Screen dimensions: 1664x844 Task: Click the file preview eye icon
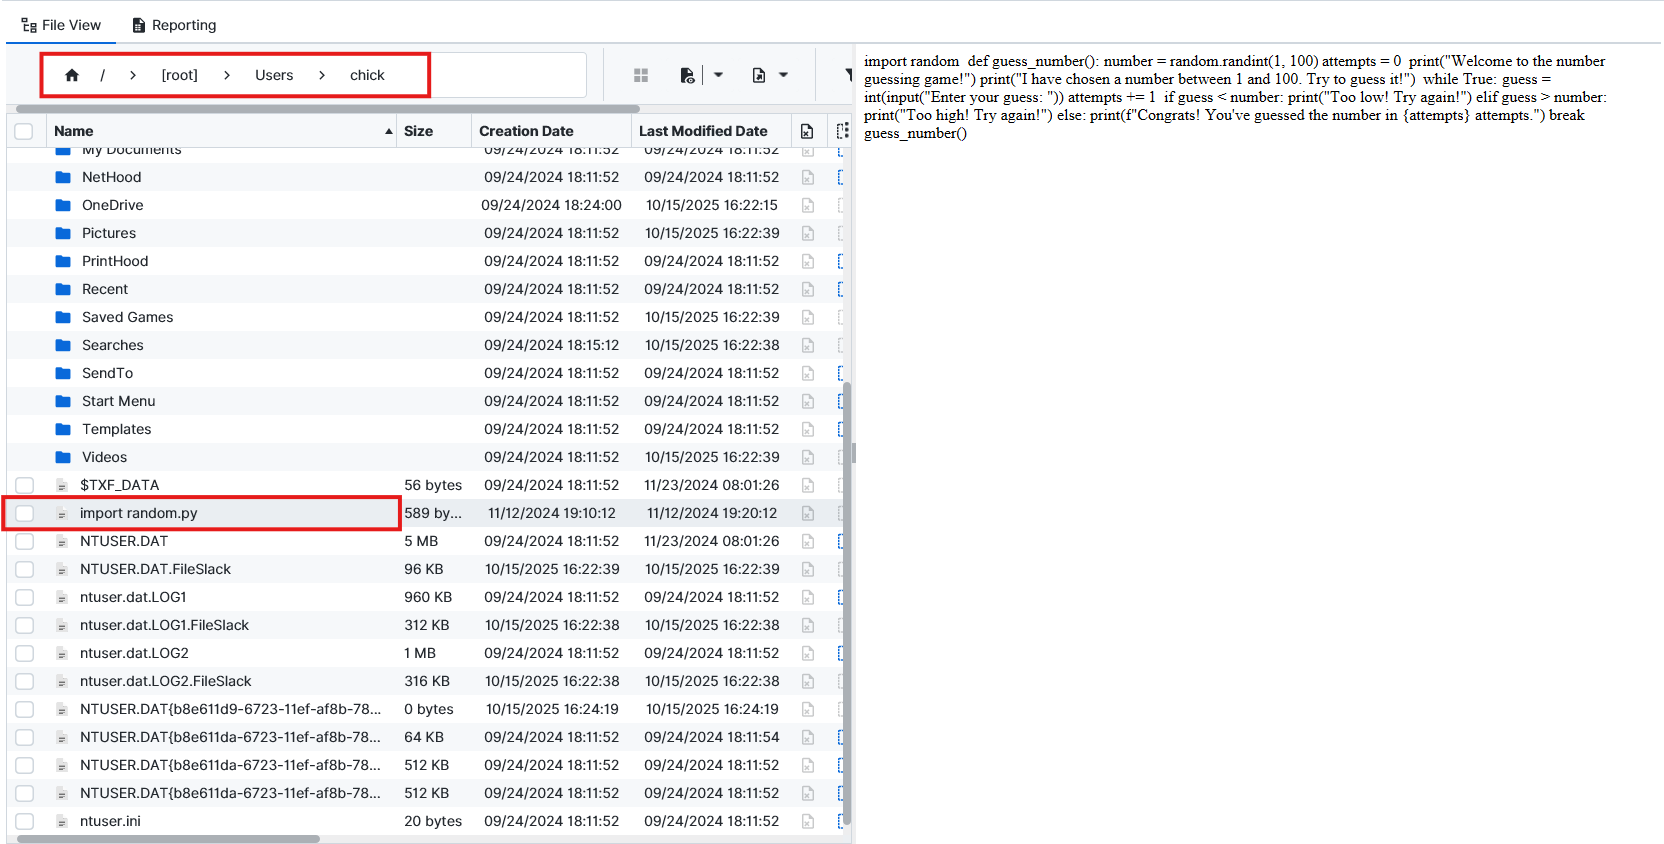click(687, 75)
